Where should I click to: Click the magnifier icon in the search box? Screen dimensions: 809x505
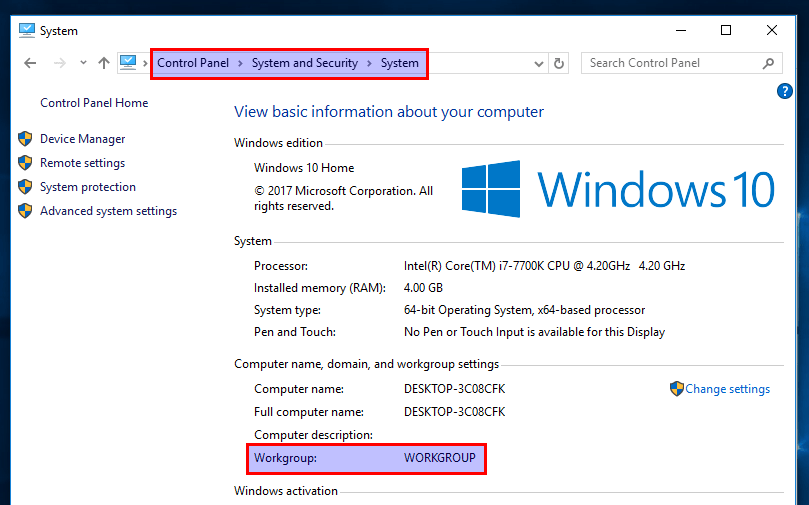(x=768, y=63)
